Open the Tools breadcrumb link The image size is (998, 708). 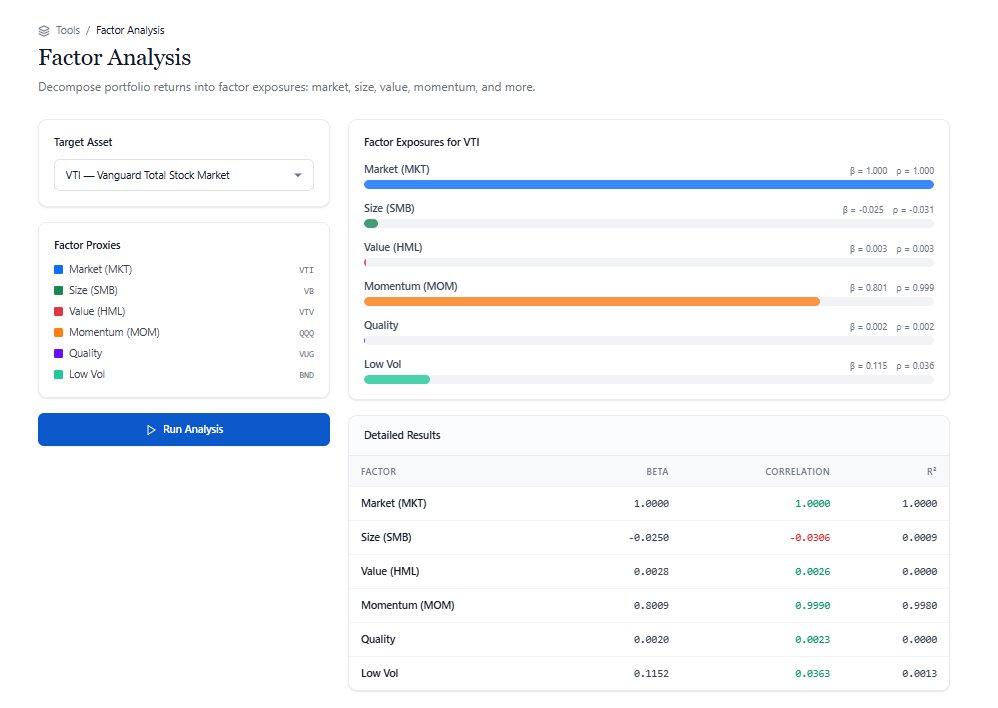pyautogui.click(x=67, y=31)
